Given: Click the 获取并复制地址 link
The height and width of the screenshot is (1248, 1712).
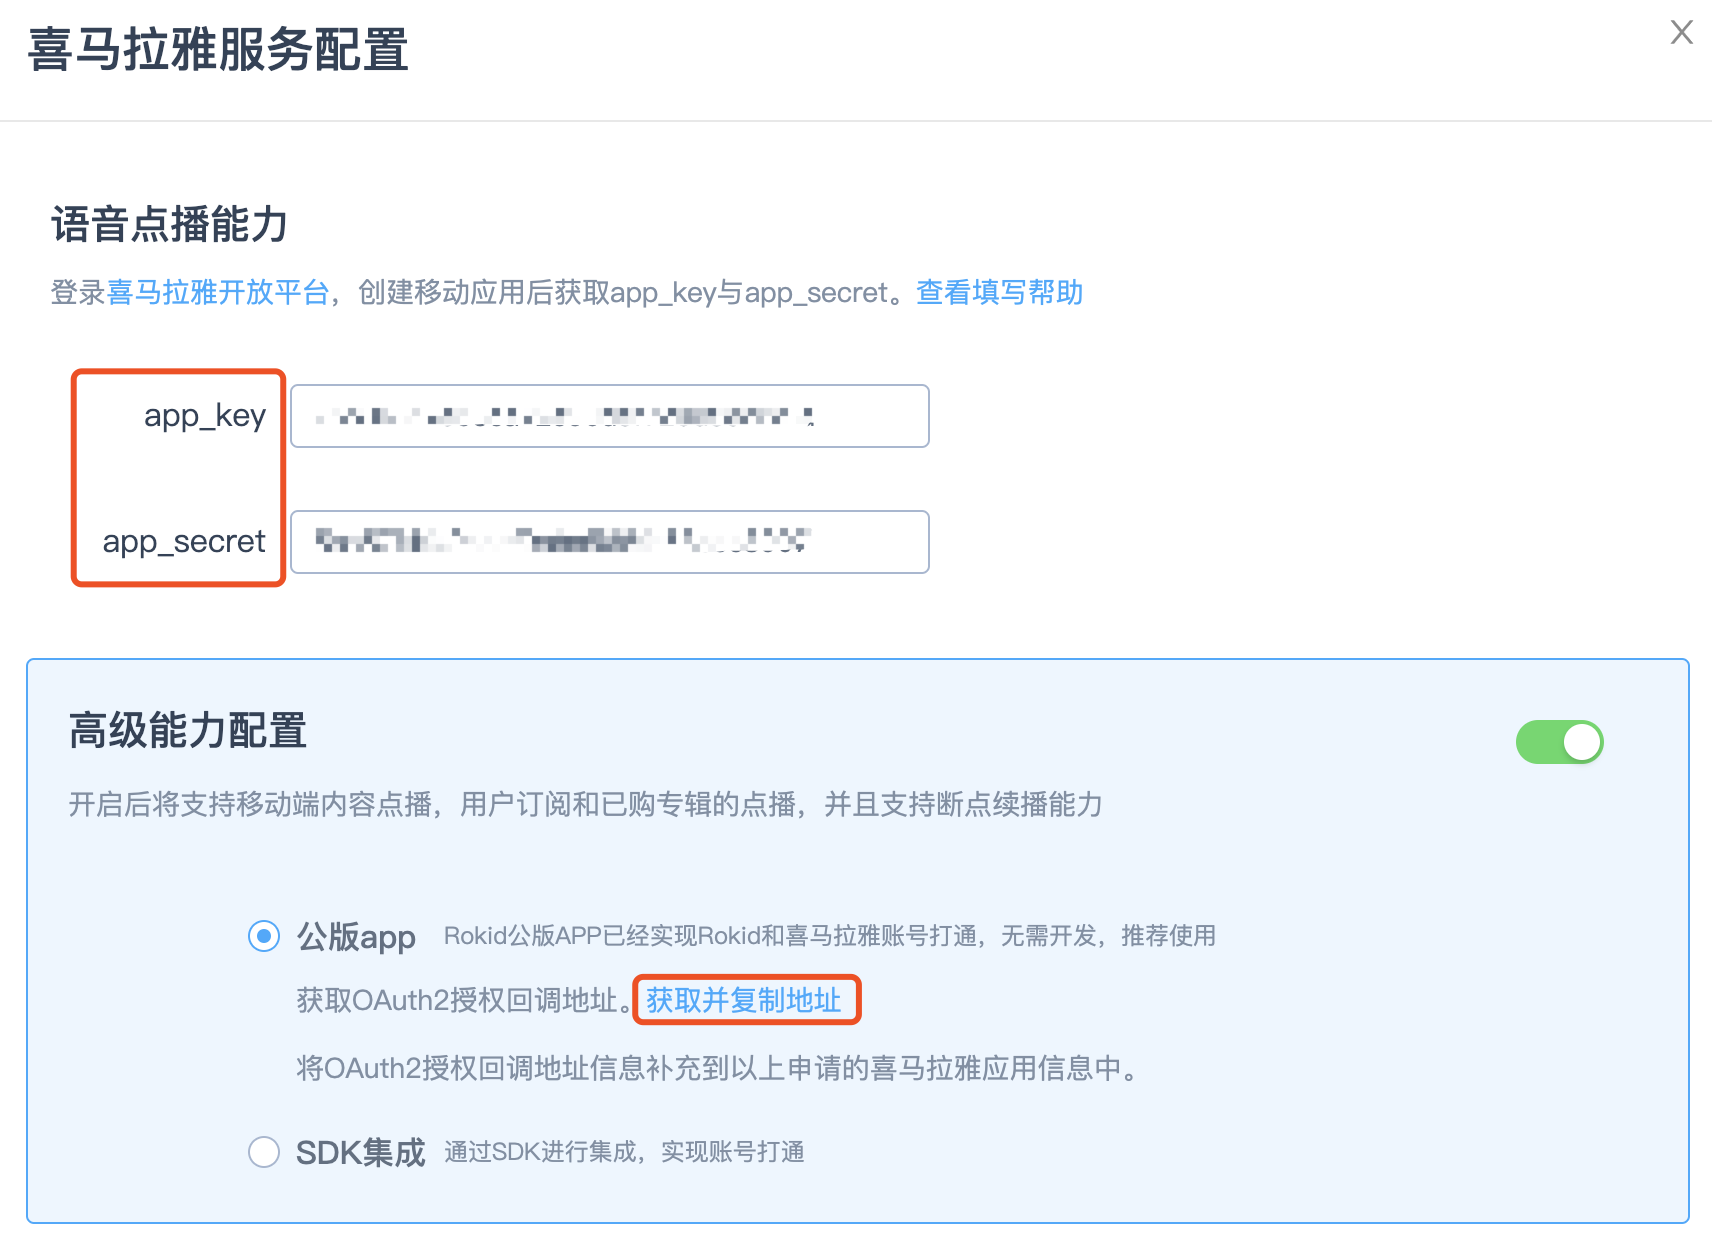Looking at the screenshot, I should coord(744,1000).
